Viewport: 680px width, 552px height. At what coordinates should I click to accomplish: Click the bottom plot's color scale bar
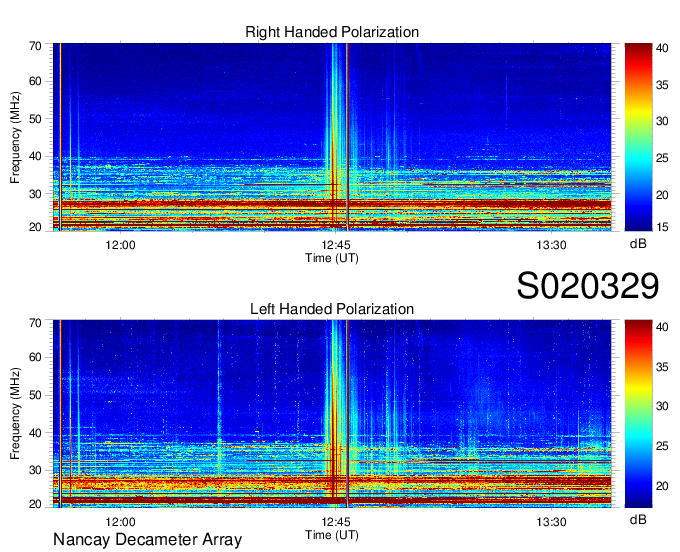click(638, 414)
